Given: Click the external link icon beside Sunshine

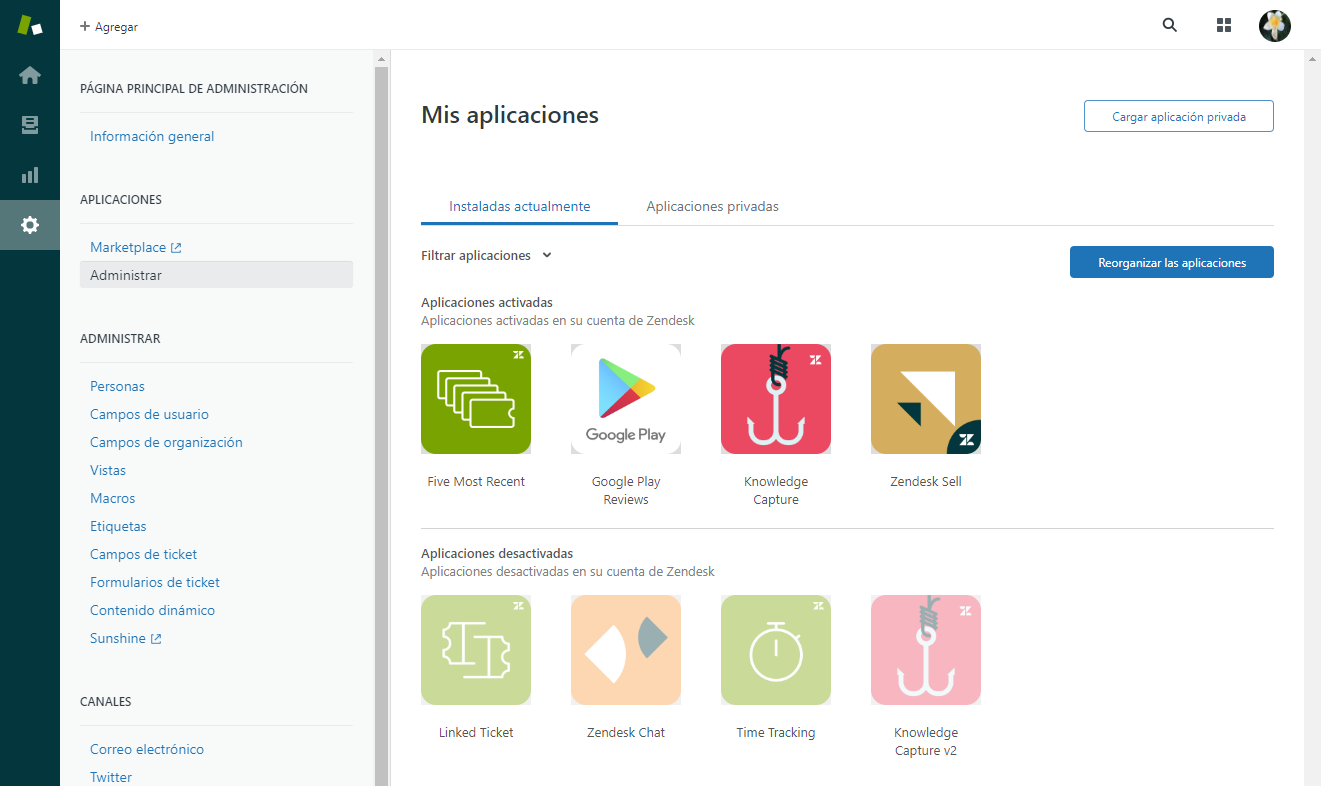Looking at the screenshot, I should pyautogui.click(x=156, y=639).
